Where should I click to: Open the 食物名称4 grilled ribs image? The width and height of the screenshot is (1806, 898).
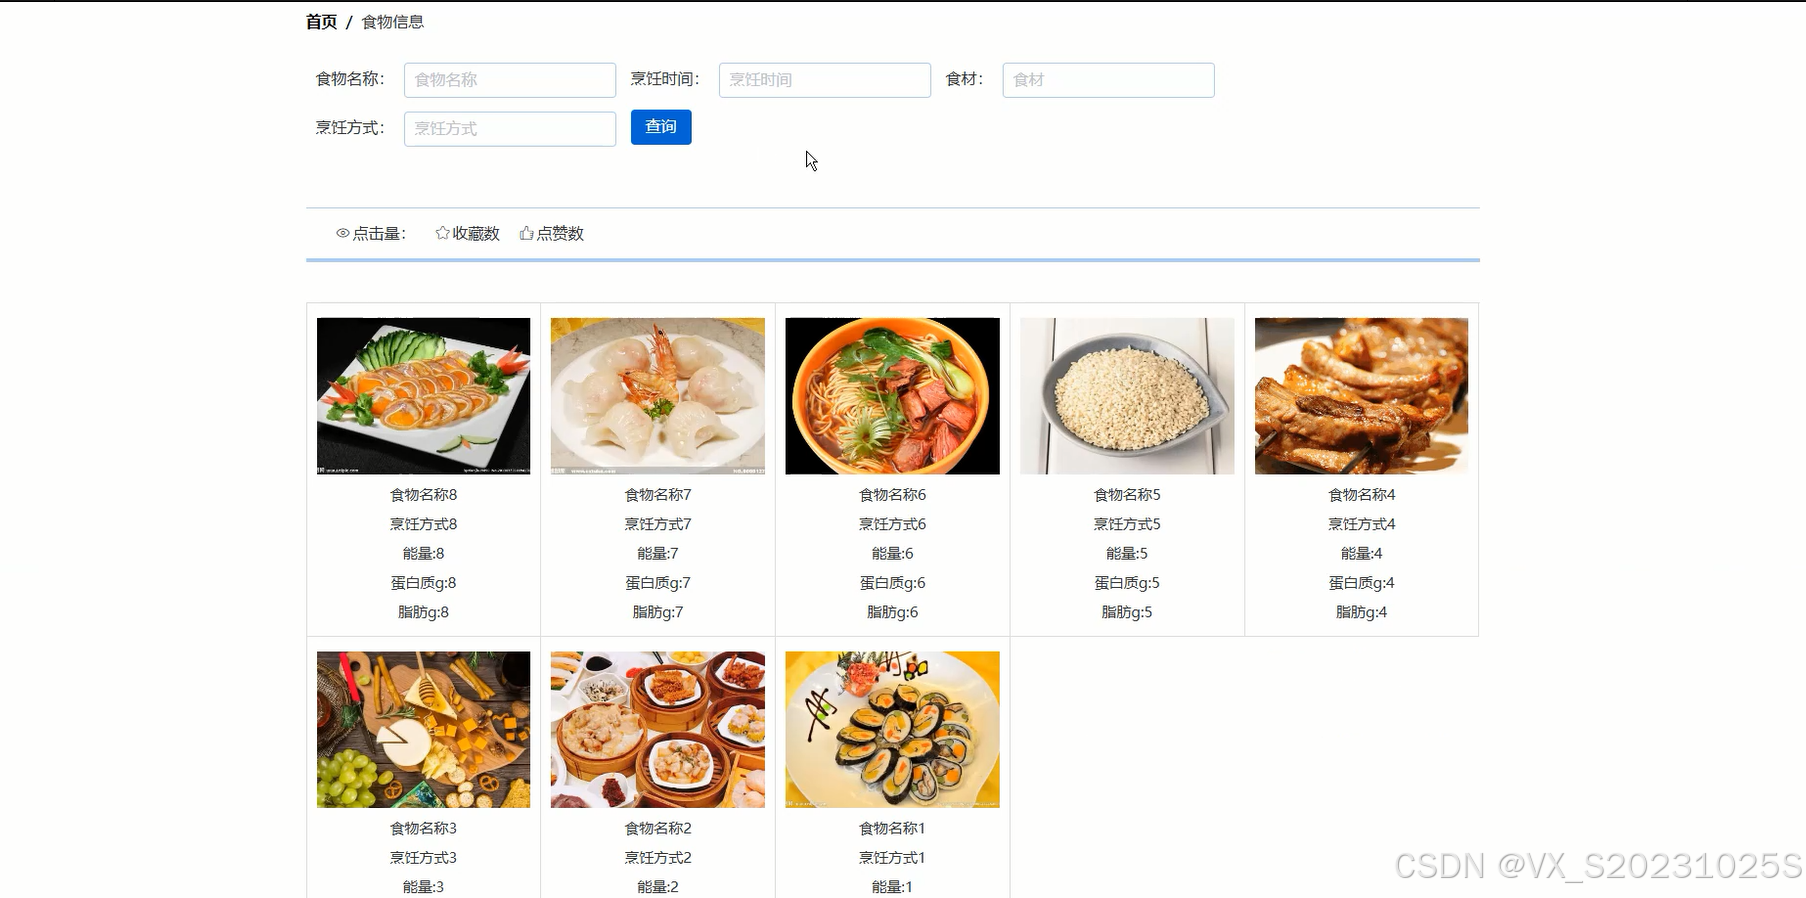[1362, 396]
